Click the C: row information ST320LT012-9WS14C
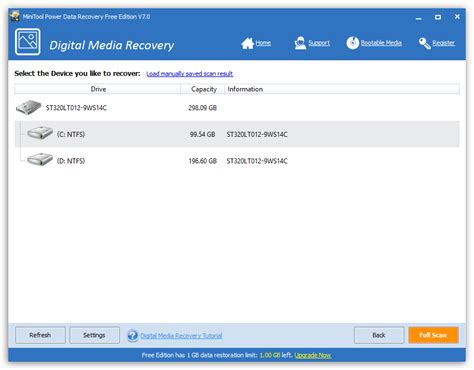474x370 pixels. (x=257, y=134)
